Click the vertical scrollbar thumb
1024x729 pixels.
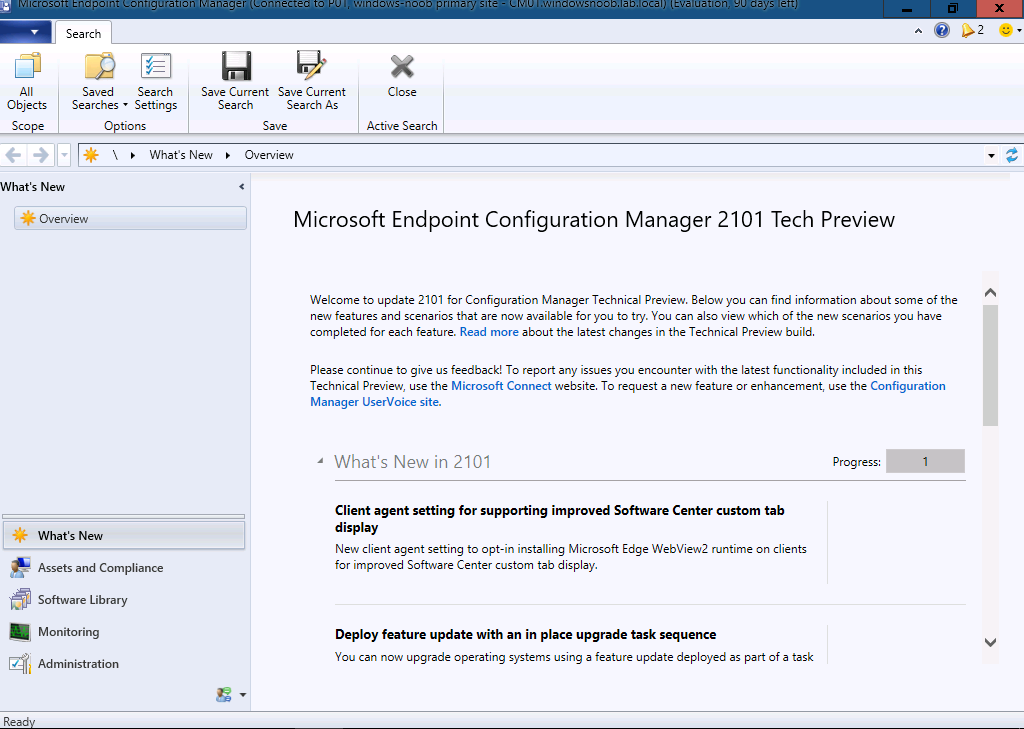(990, 365)
